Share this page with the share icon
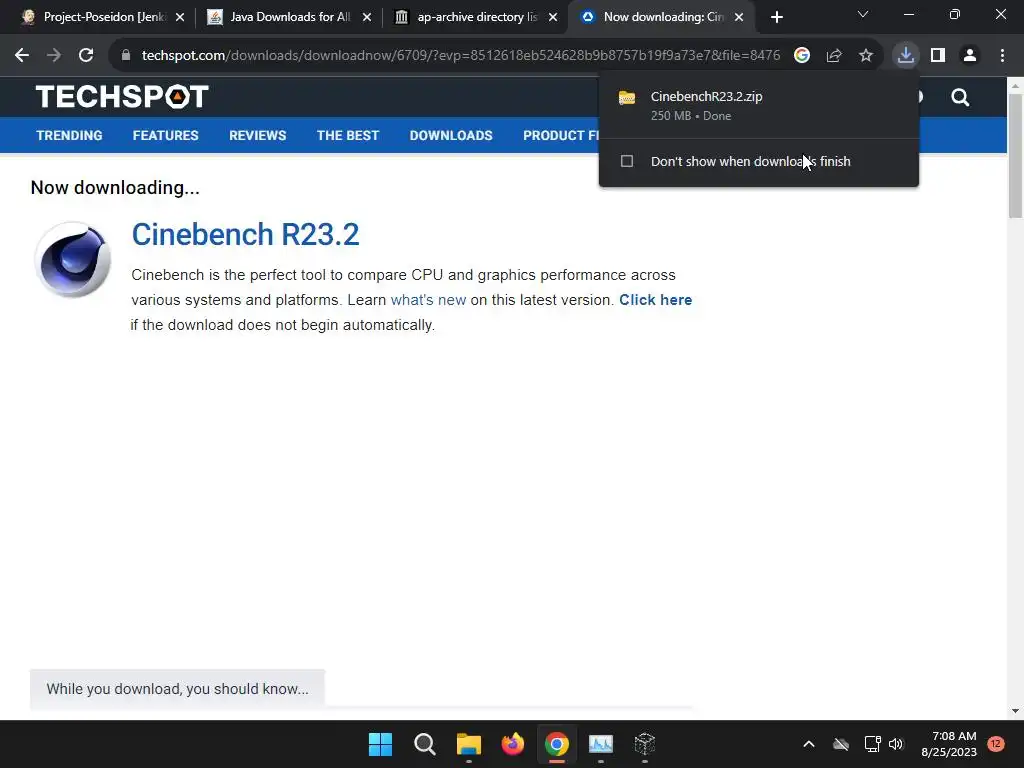 (x=834, y=56)
